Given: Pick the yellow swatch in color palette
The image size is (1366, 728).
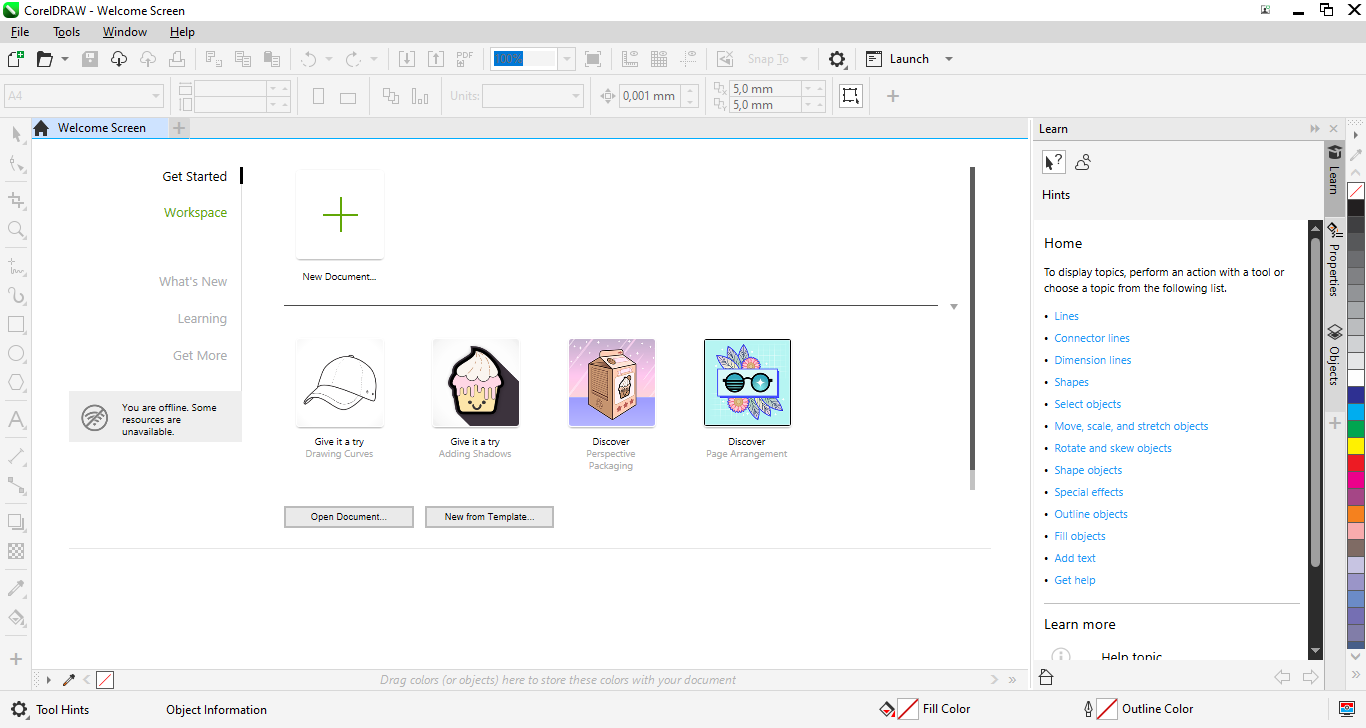Looking at the screenshot, I should click(x=1356, y=445).
